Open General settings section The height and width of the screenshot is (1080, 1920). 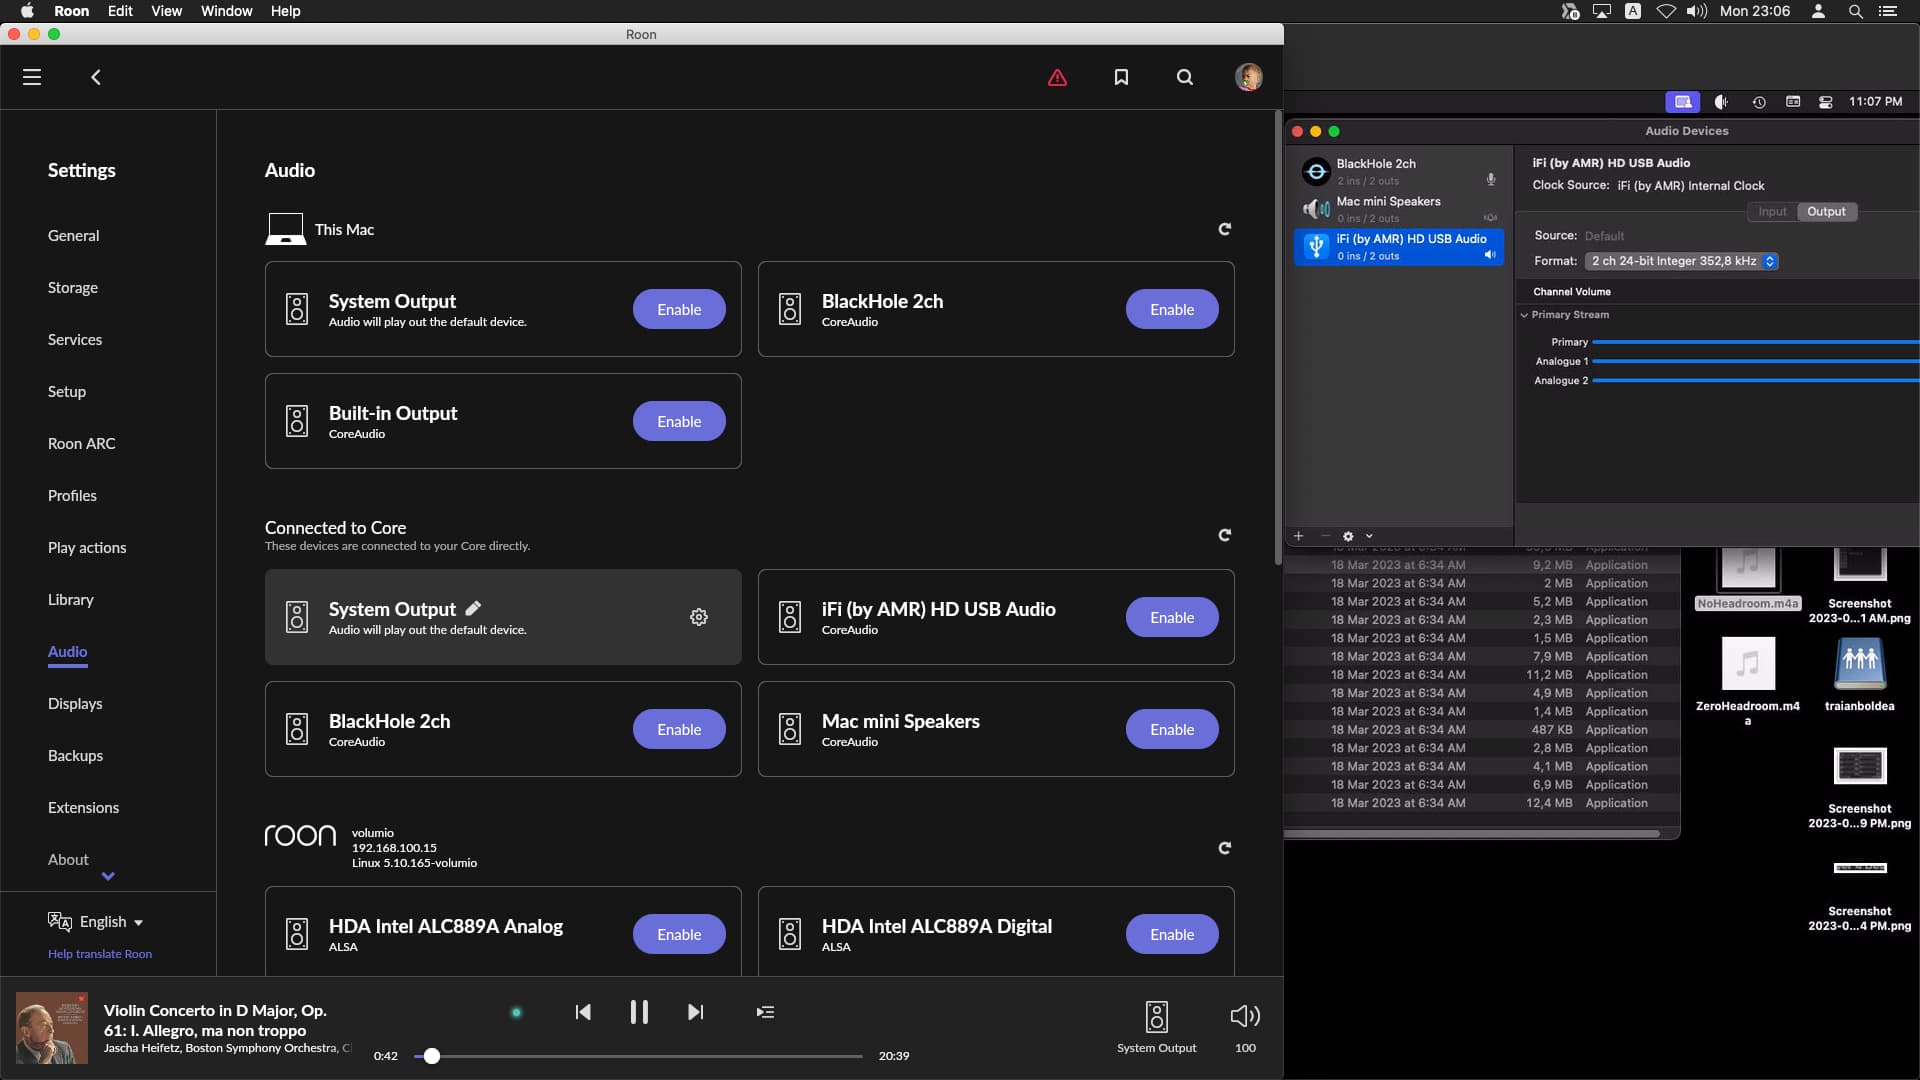(73, 235)
